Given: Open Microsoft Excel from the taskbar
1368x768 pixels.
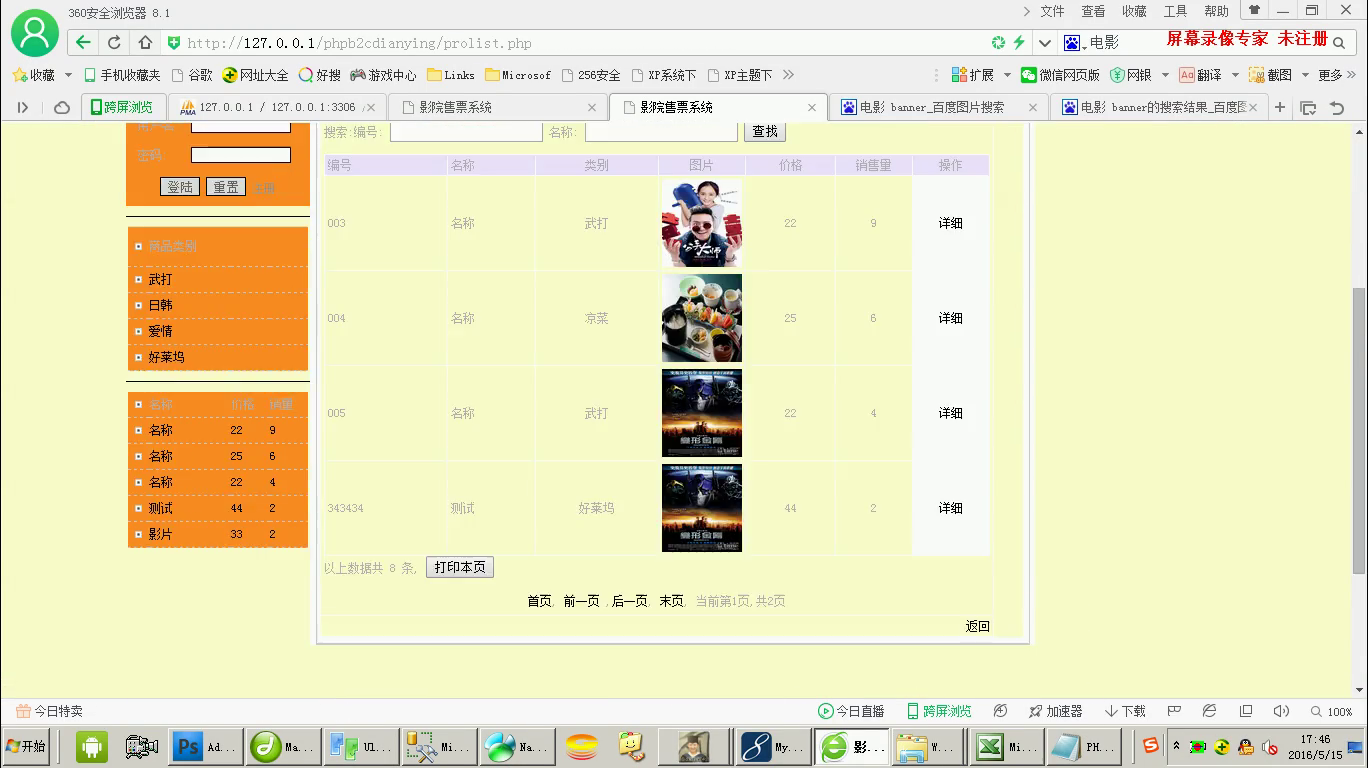Looking at the screenshot, I should [1006, 746].
